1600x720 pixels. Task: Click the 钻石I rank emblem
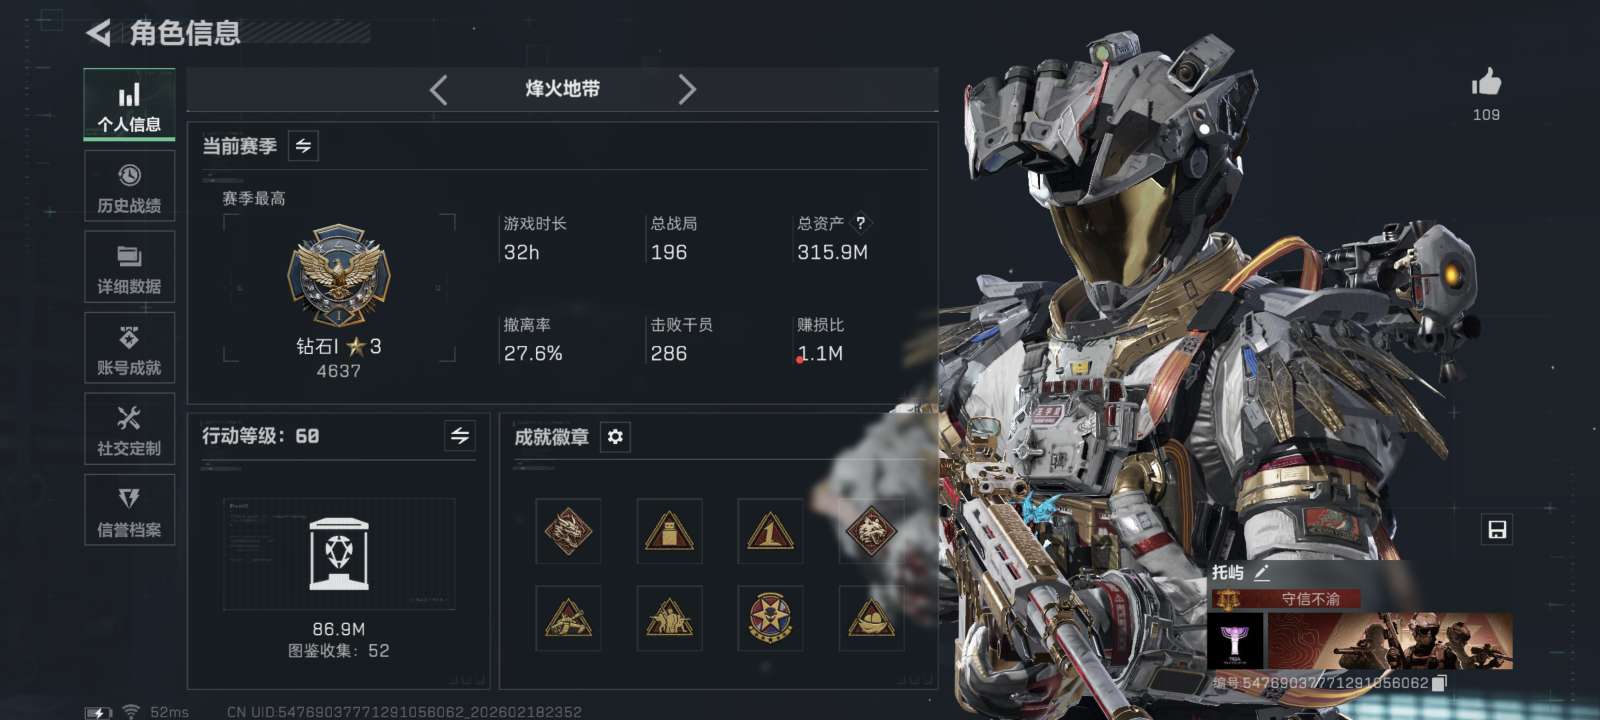click(339, 275)
